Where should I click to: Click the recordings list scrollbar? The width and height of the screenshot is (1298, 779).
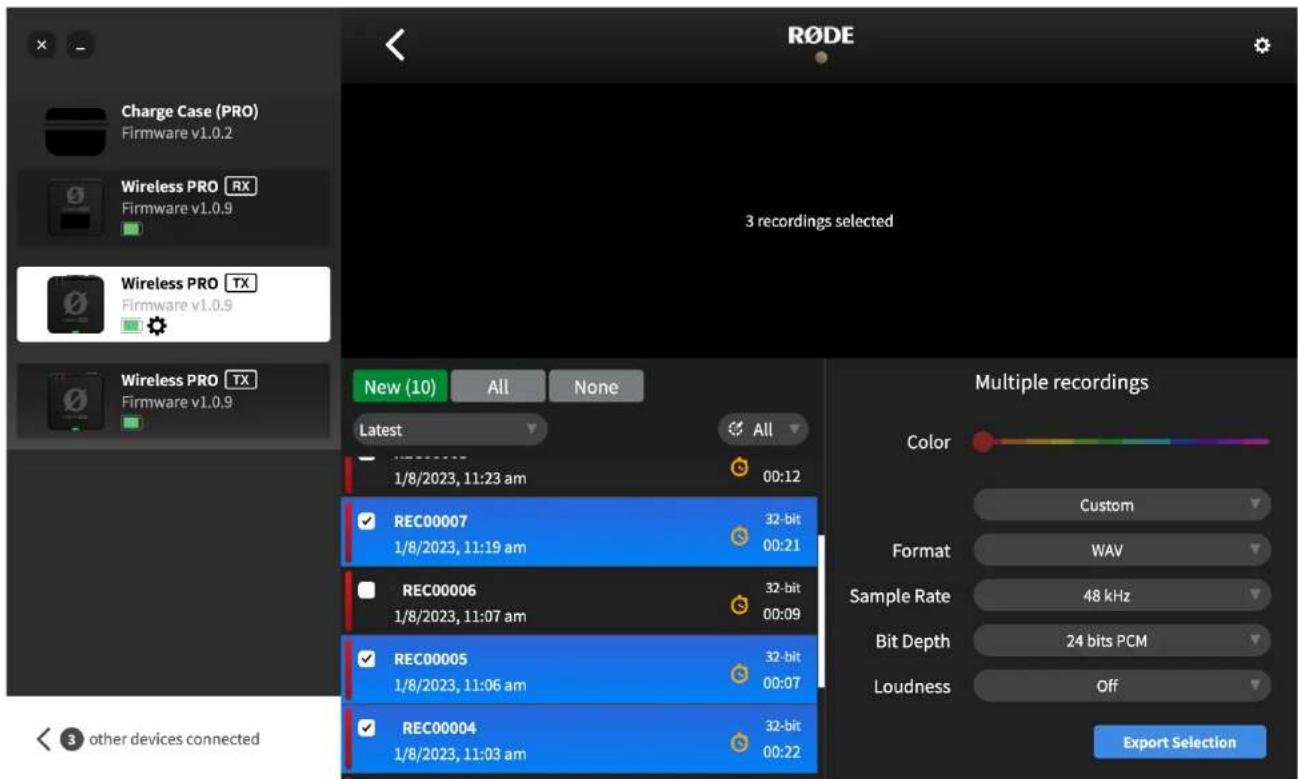821,611
